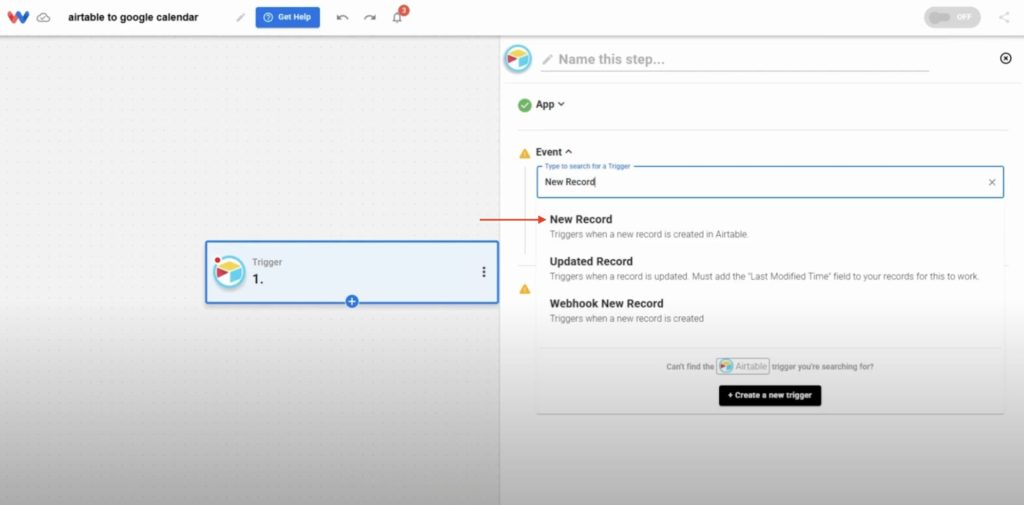The height and width of the screenshot is (505, 1024).
Task: Click the cloud save status icon
Action: (x=43, y=18)
